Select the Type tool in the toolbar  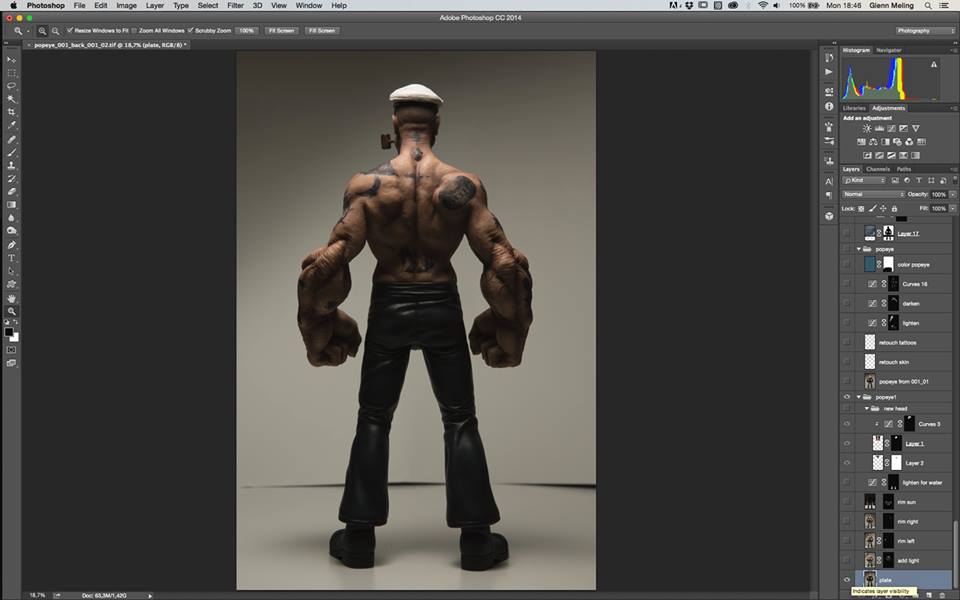(x=12, y=258)
